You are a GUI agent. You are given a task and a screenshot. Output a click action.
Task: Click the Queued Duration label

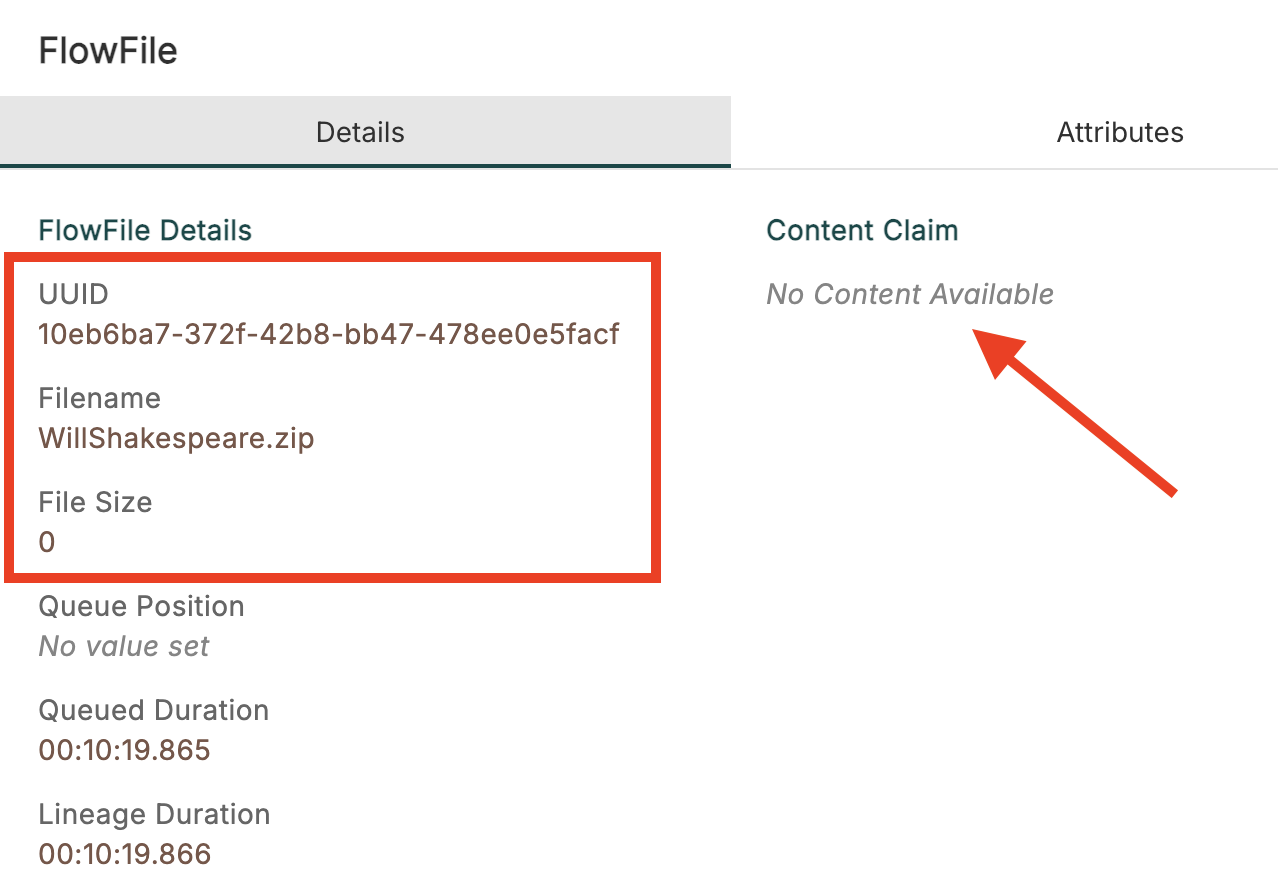(154, 710)
